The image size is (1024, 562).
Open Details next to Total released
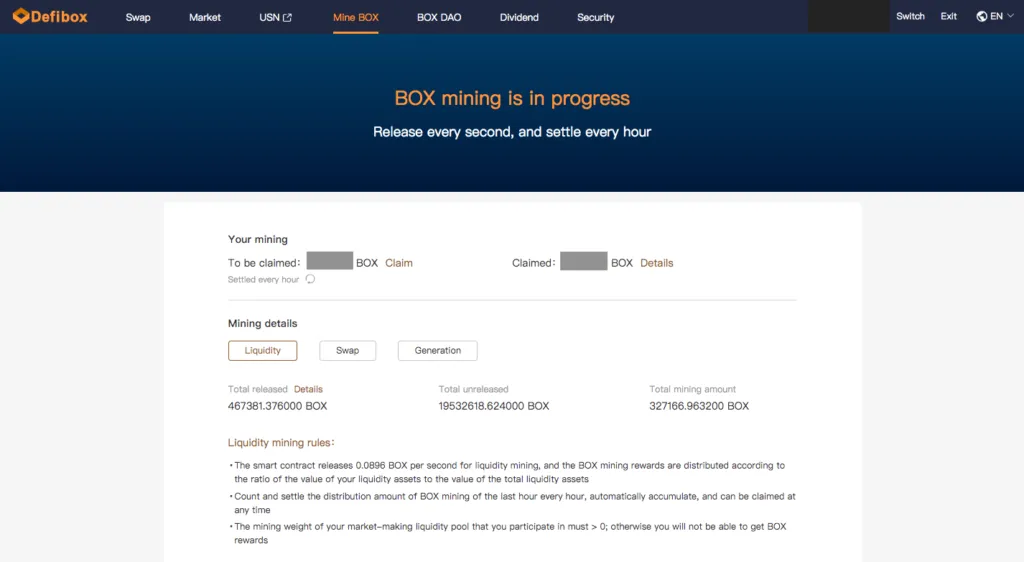(x=308, y=389)
